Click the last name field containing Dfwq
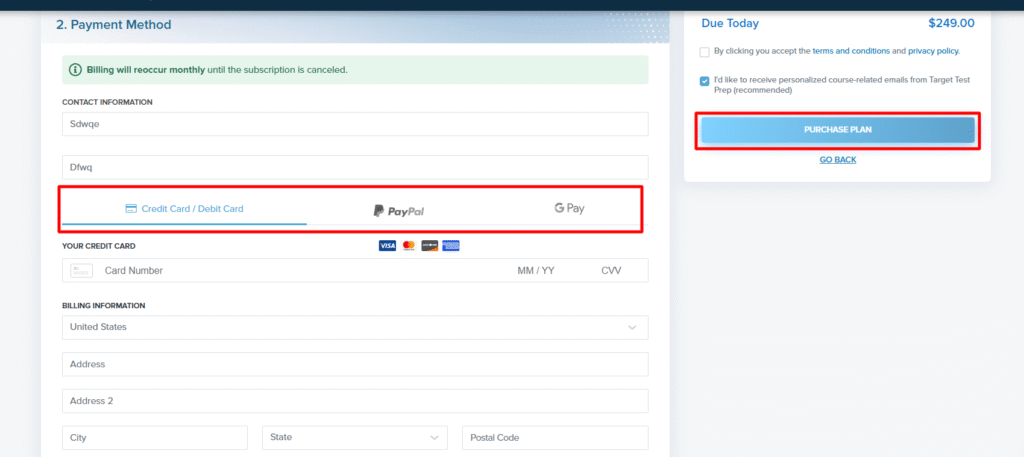This screenshot has height=457, width=1024. point(355,167)
